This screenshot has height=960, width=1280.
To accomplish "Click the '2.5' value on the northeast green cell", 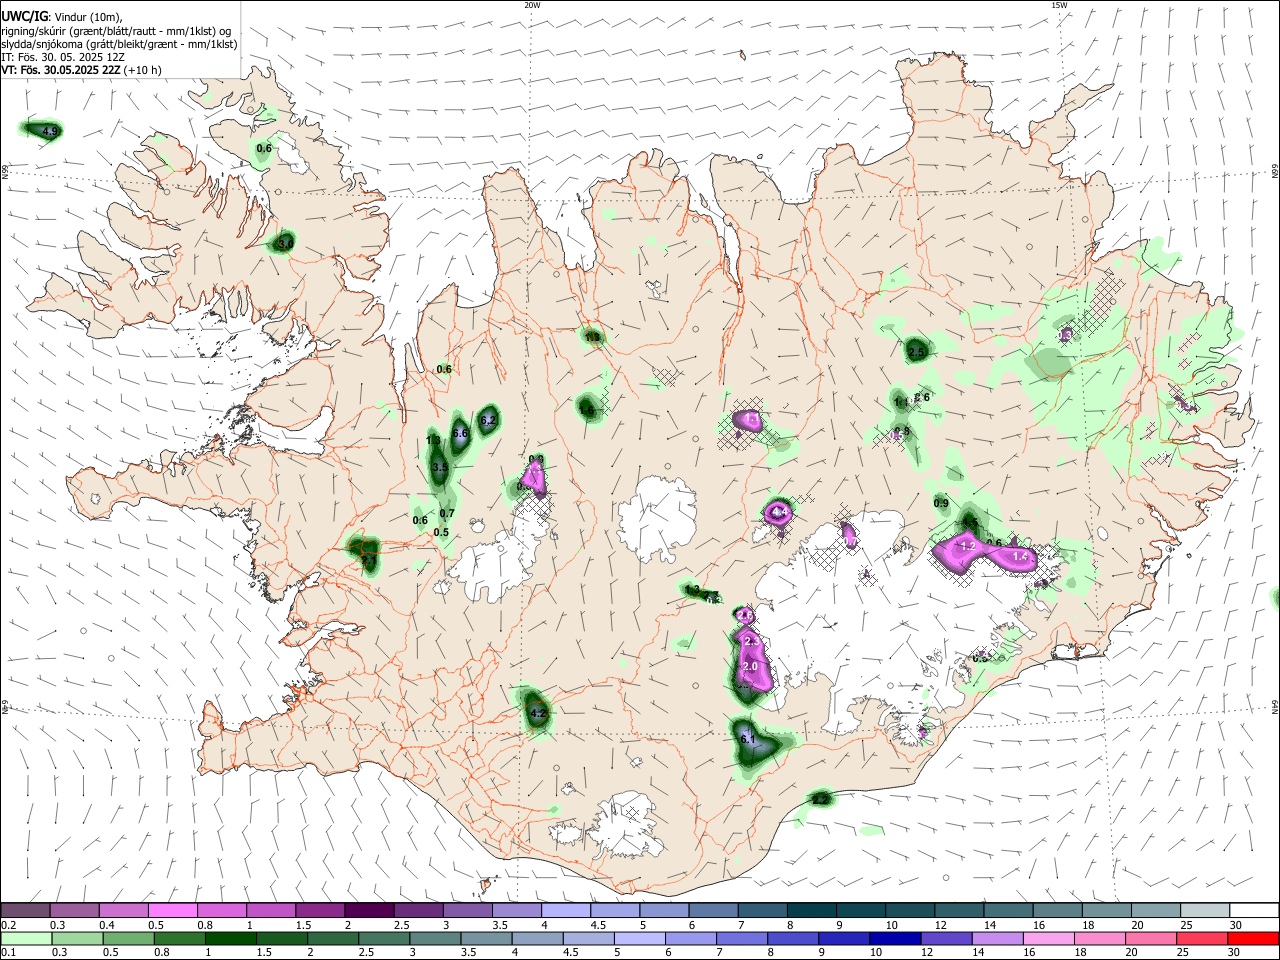I will [x=916, y=351].
